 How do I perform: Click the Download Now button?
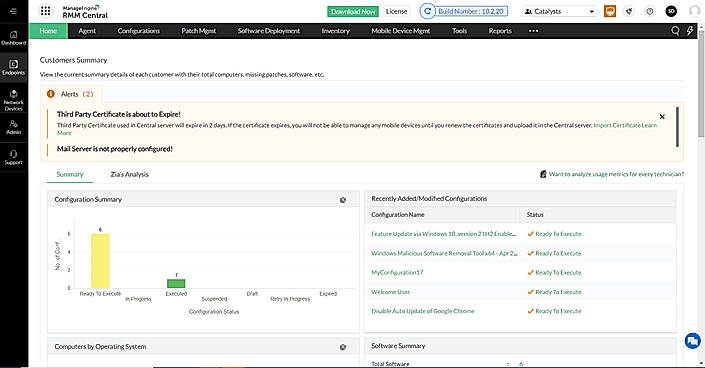point(353,11)
